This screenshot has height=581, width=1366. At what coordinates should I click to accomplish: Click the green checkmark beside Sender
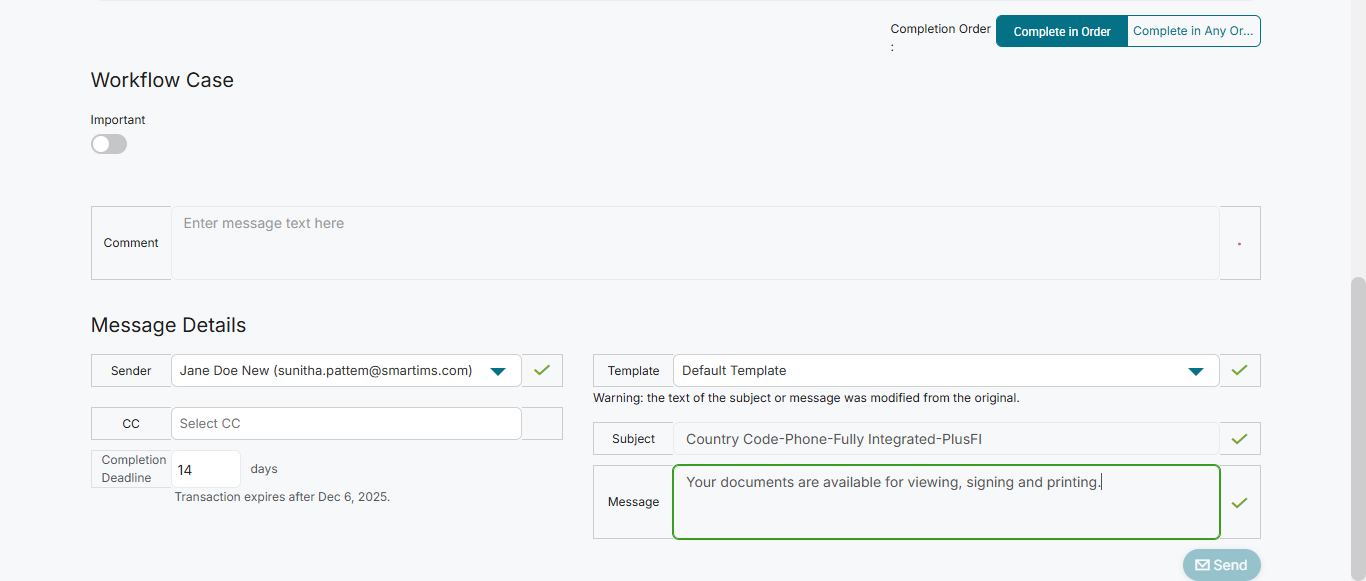tap(542, 371)
